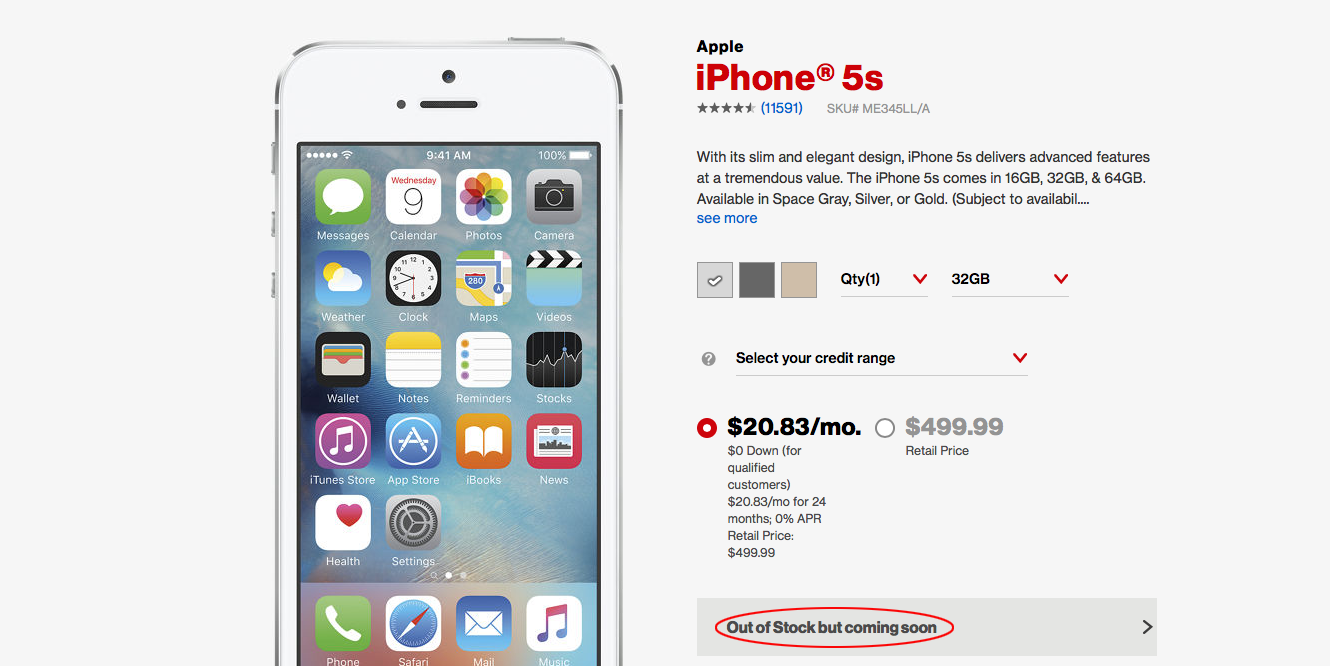The width and height of the screenshot is (1330, 666).
Task: Click the Settings gear icon on phone
Action: point(413,523)
